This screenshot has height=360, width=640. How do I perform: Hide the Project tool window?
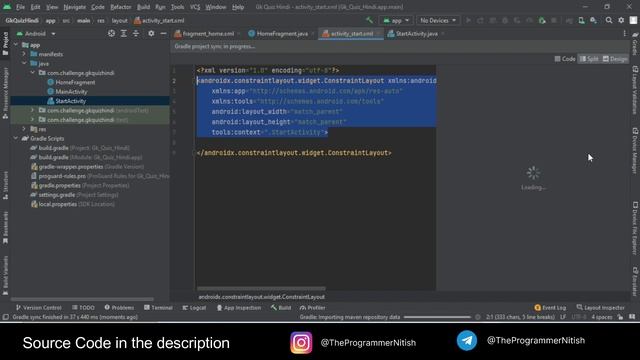click(163, 33)
